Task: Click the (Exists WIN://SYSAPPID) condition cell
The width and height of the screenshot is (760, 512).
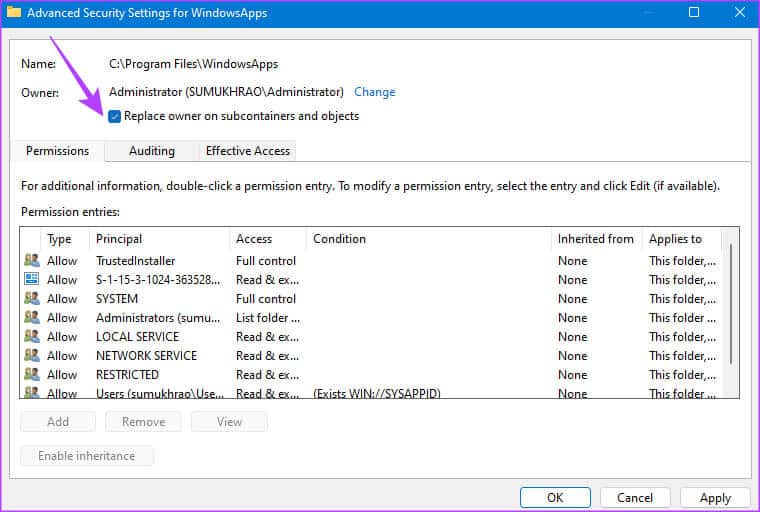Action: click(377, 393)
